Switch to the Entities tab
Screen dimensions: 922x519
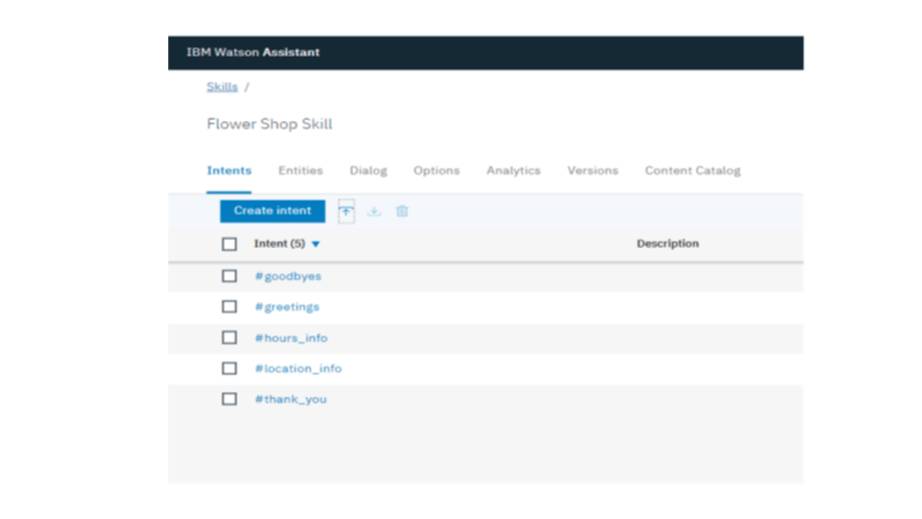click(x=300, y=171)
